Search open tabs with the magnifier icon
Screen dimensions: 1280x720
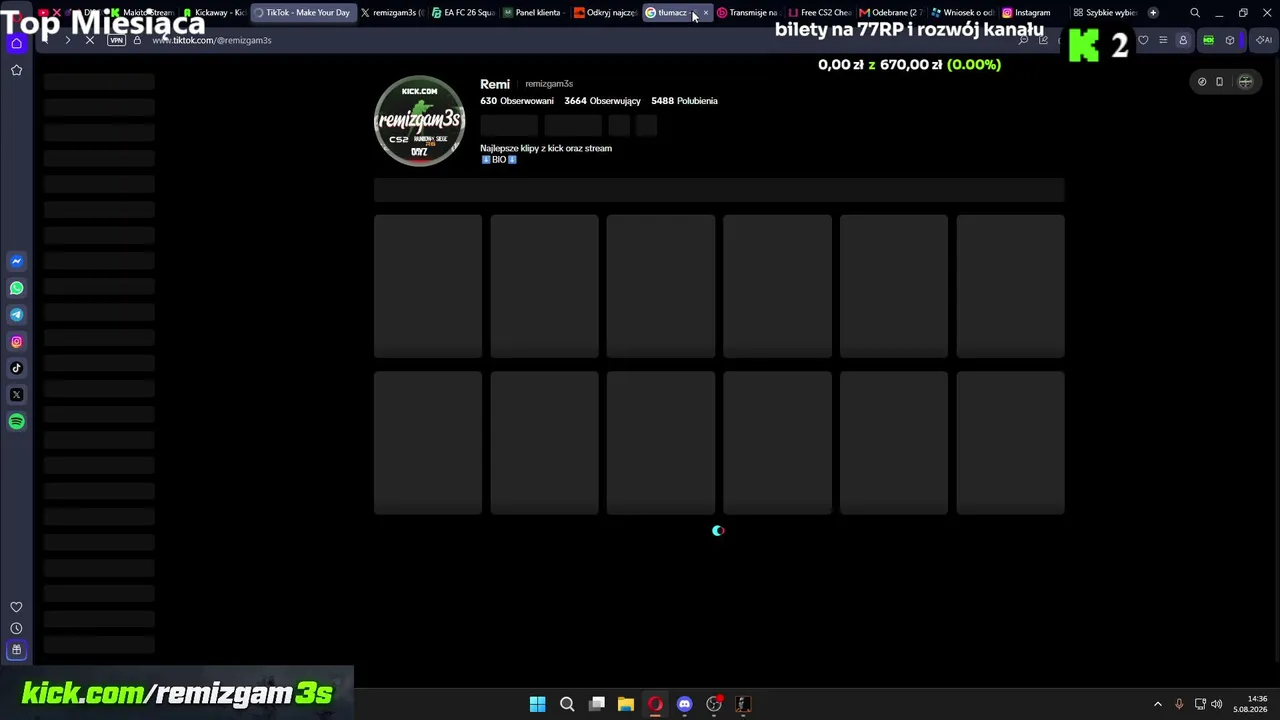[1195, 13]
